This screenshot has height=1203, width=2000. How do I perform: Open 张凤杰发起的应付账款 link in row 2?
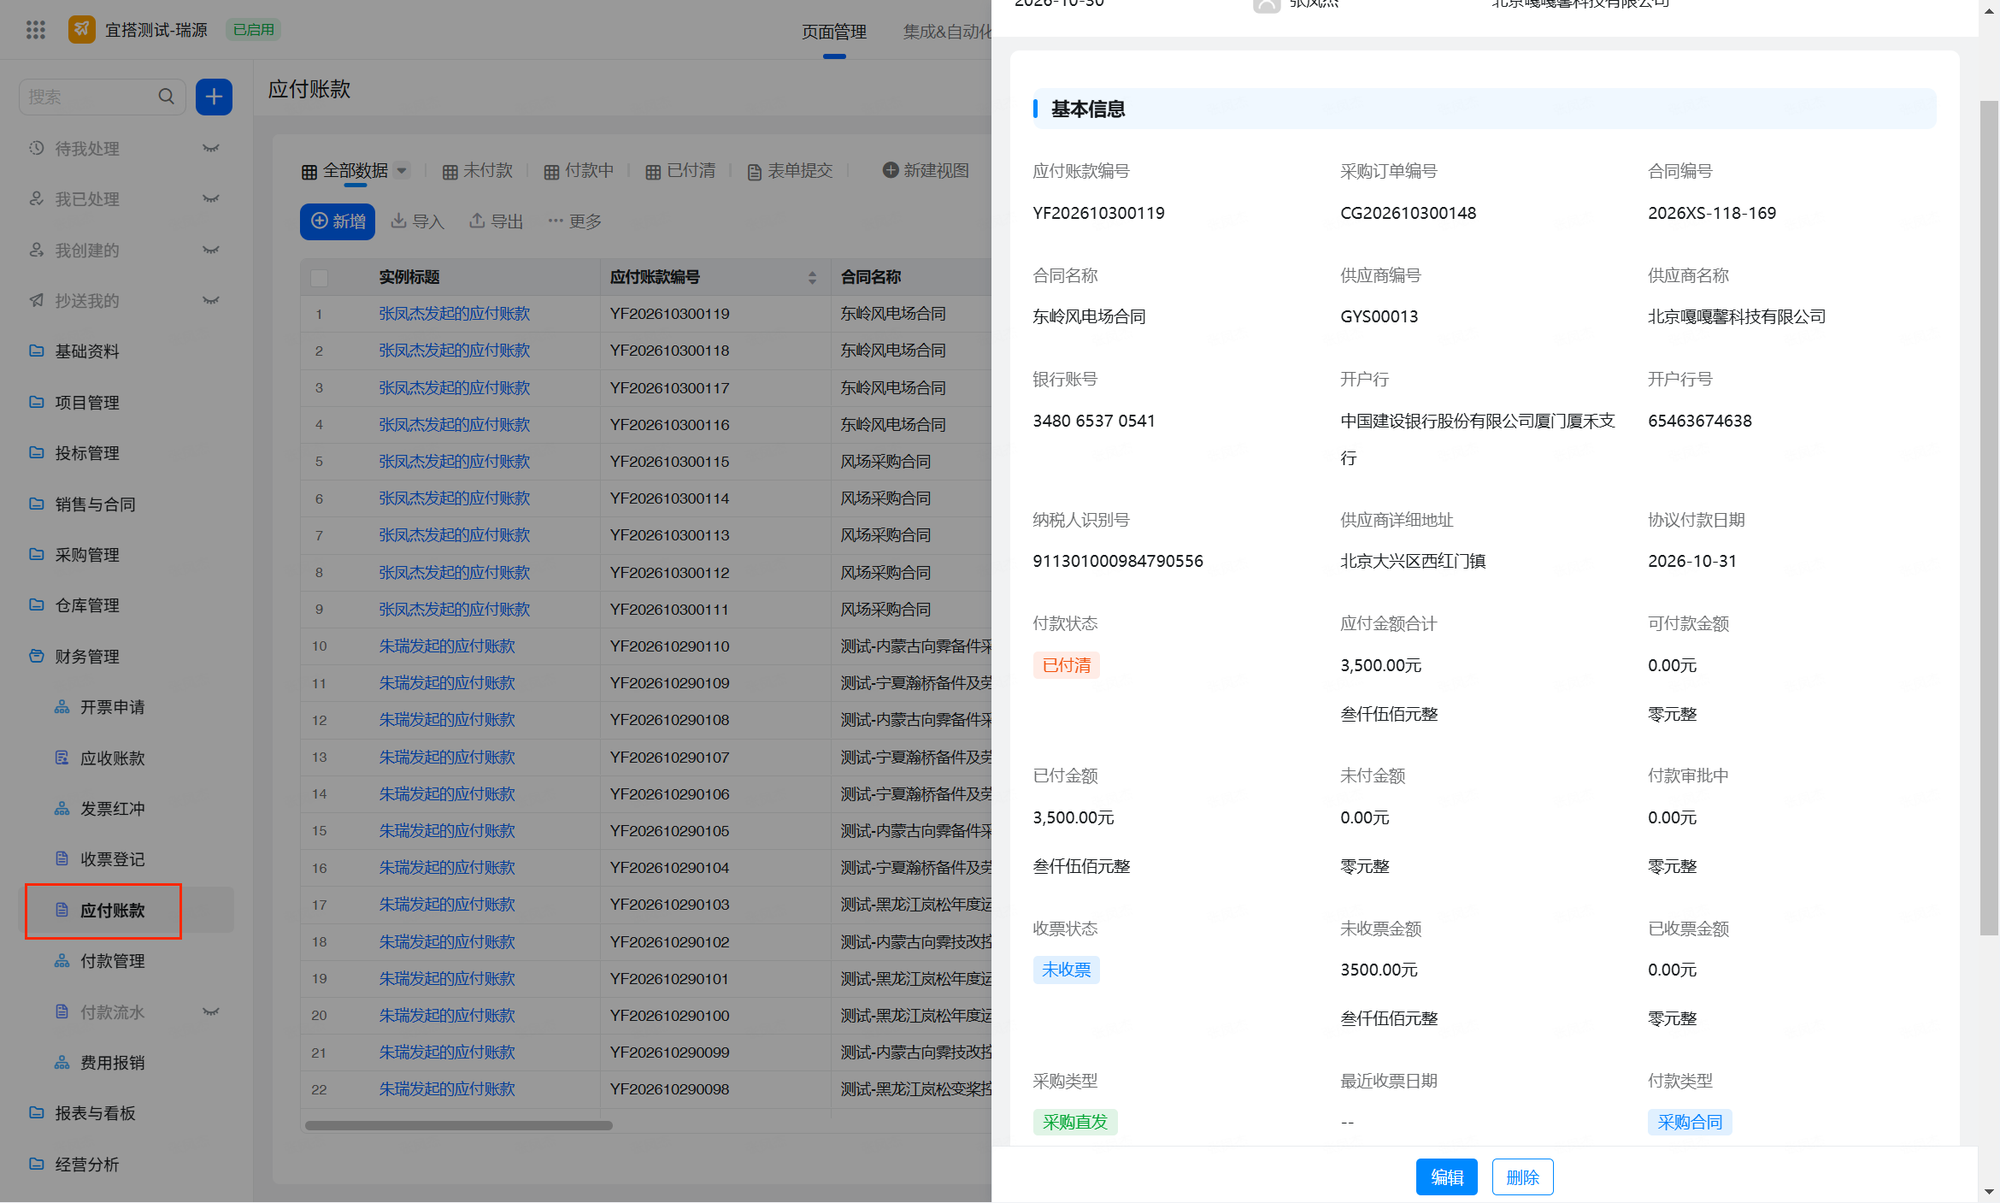click(x=454, y=351)
